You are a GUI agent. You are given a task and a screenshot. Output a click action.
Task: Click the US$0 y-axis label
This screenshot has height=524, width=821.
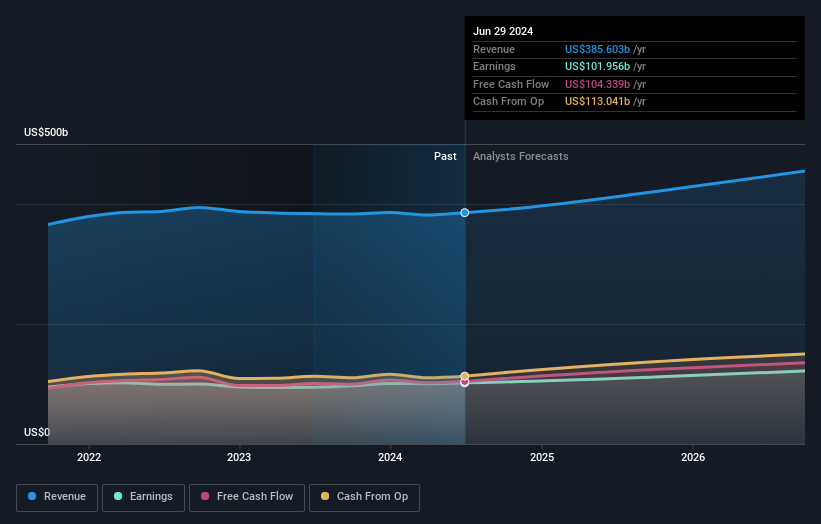pos(37,432)
